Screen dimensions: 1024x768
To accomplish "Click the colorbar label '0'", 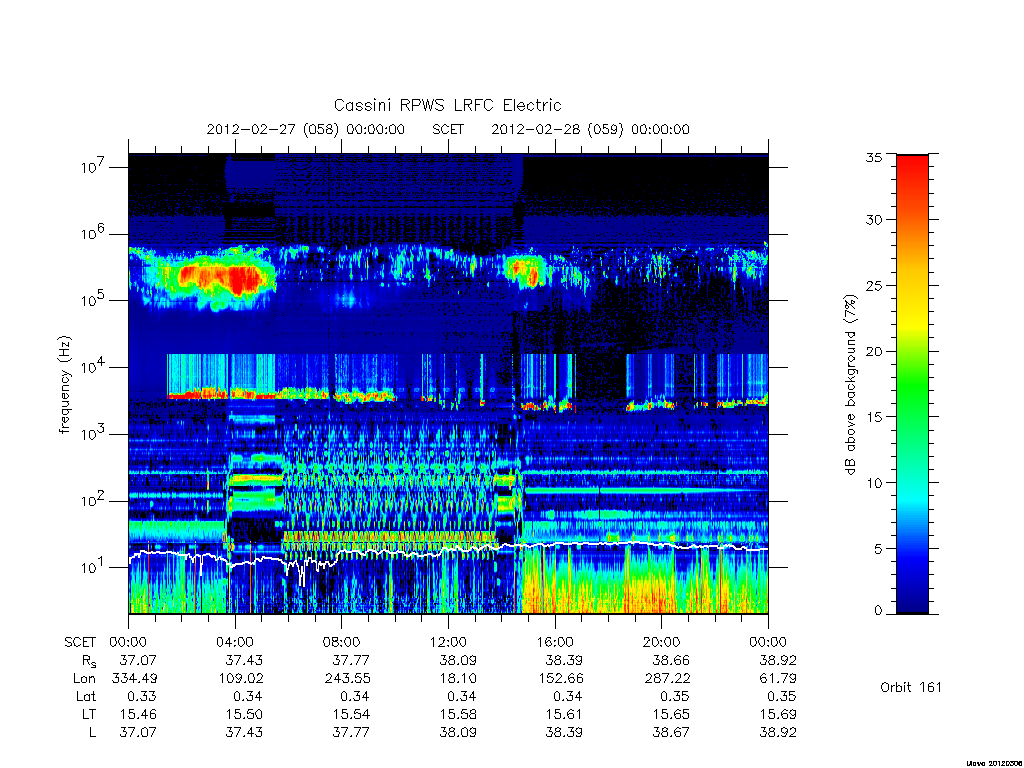I will [x=878, y=611].
